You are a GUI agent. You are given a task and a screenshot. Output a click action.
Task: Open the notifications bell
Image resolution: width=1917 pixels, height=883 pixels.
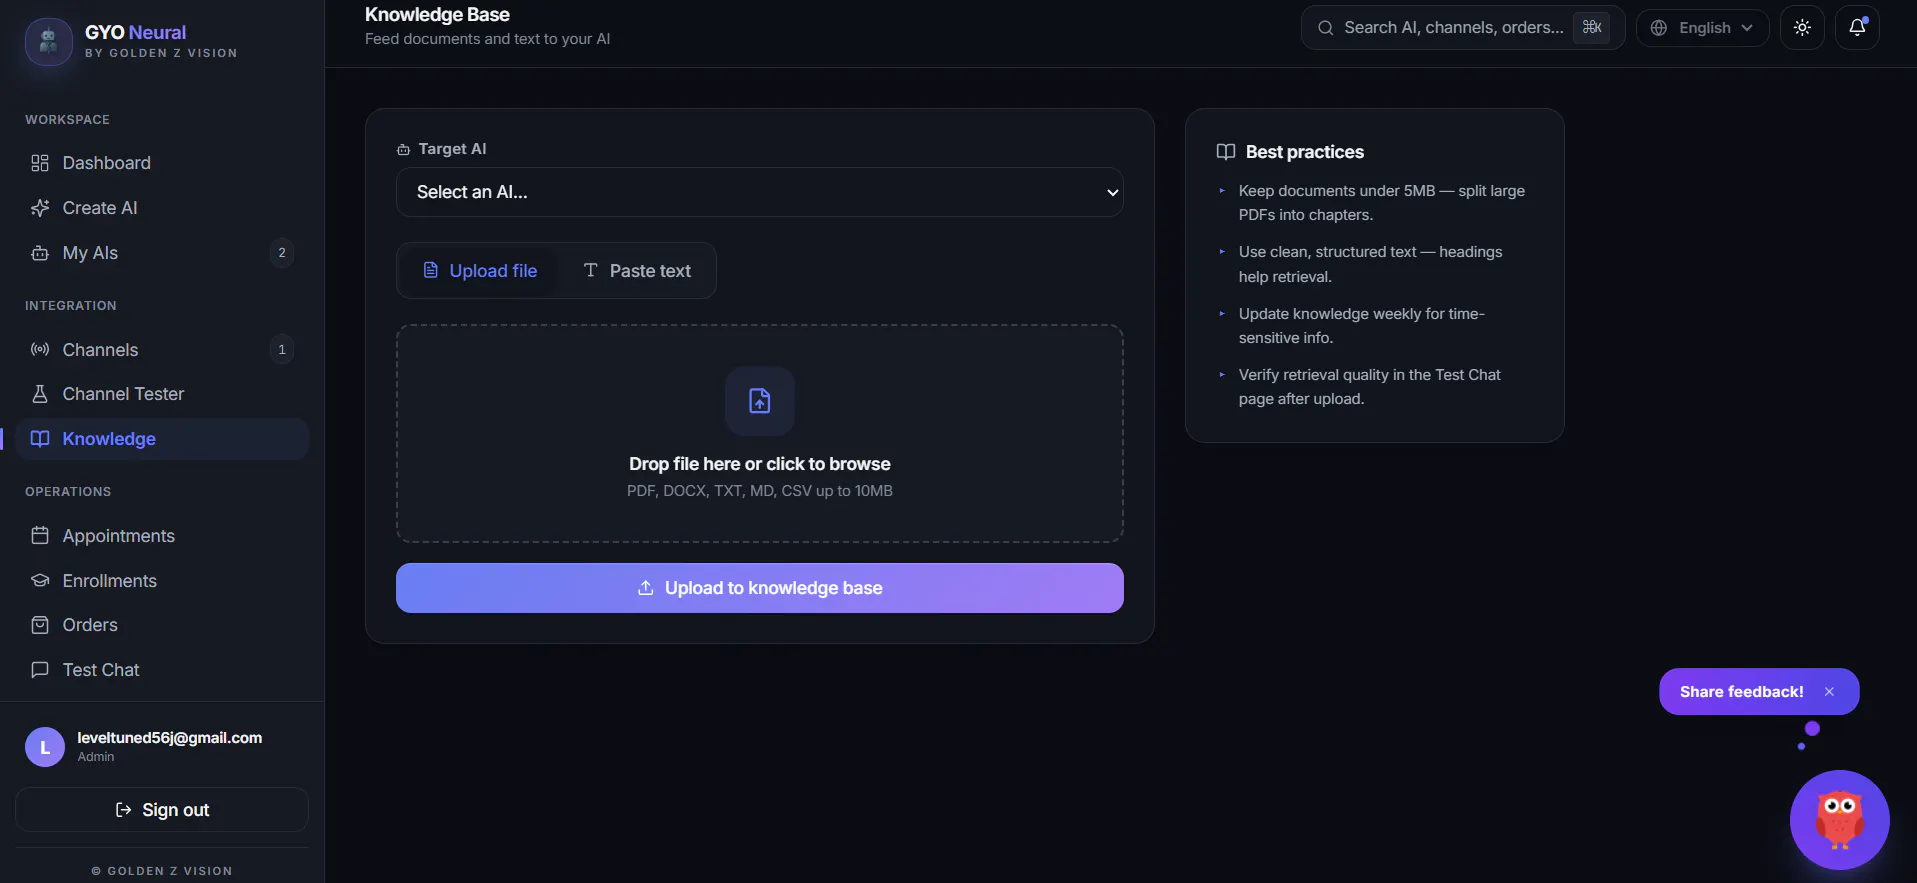click(1857, 28)
